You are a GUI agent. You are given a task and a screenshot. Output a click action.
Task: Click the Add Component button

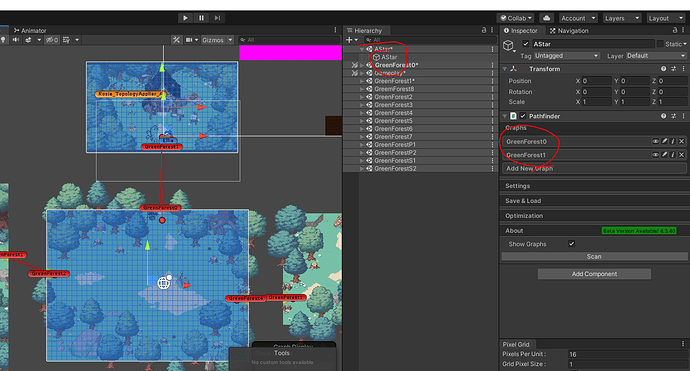(594, 274)
